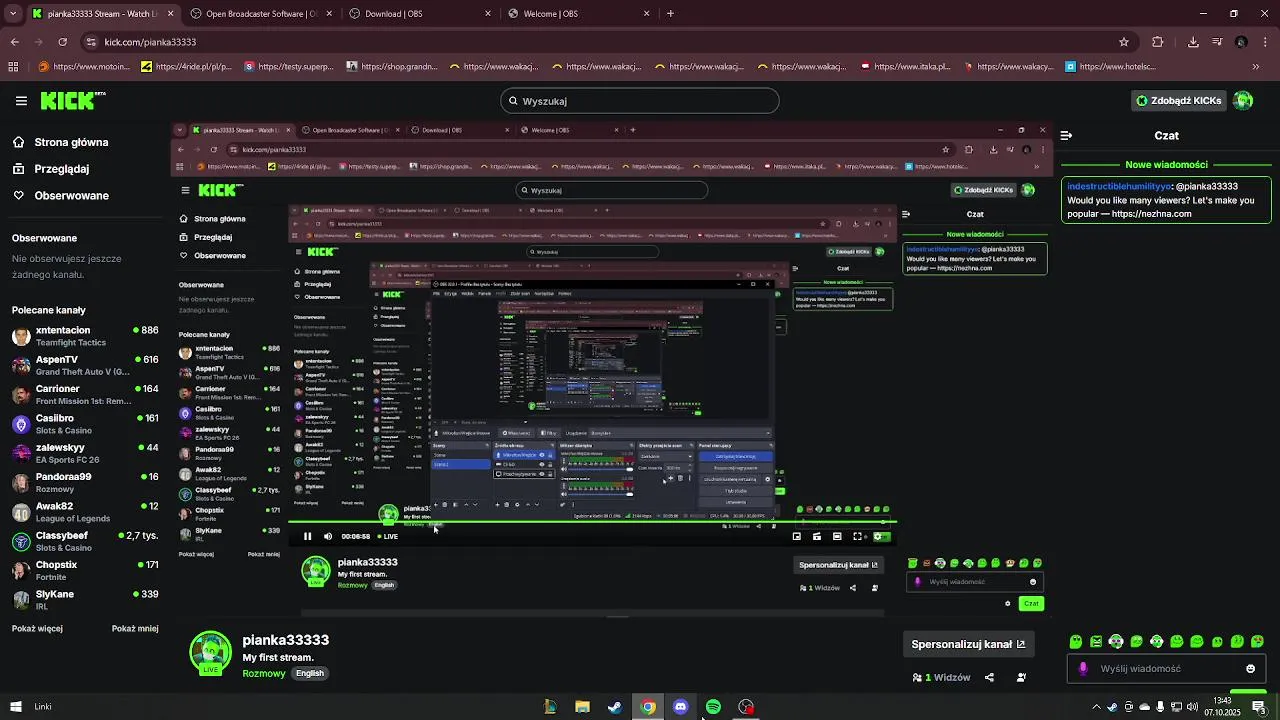This screenshot has width=1280, height=720.
Task: Open the Kick account avatar menu
Action: point(1243,100)
